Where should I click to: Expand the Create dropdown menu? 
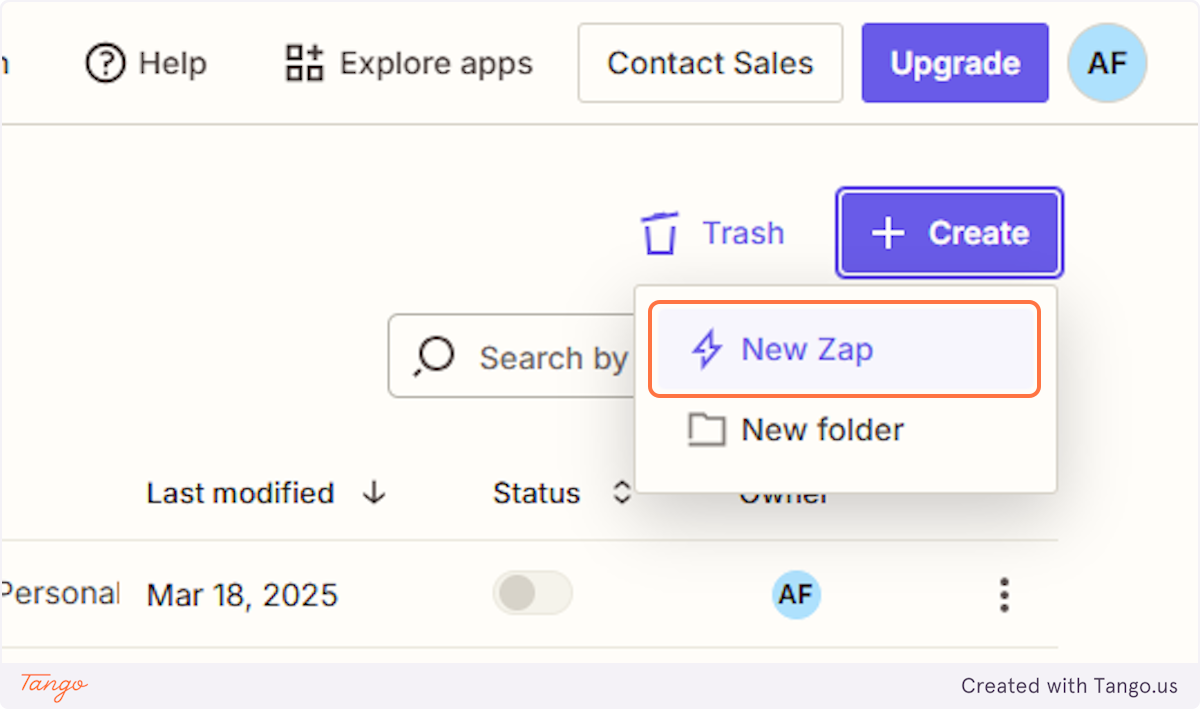pyautogui.click(x=948, y=232)
